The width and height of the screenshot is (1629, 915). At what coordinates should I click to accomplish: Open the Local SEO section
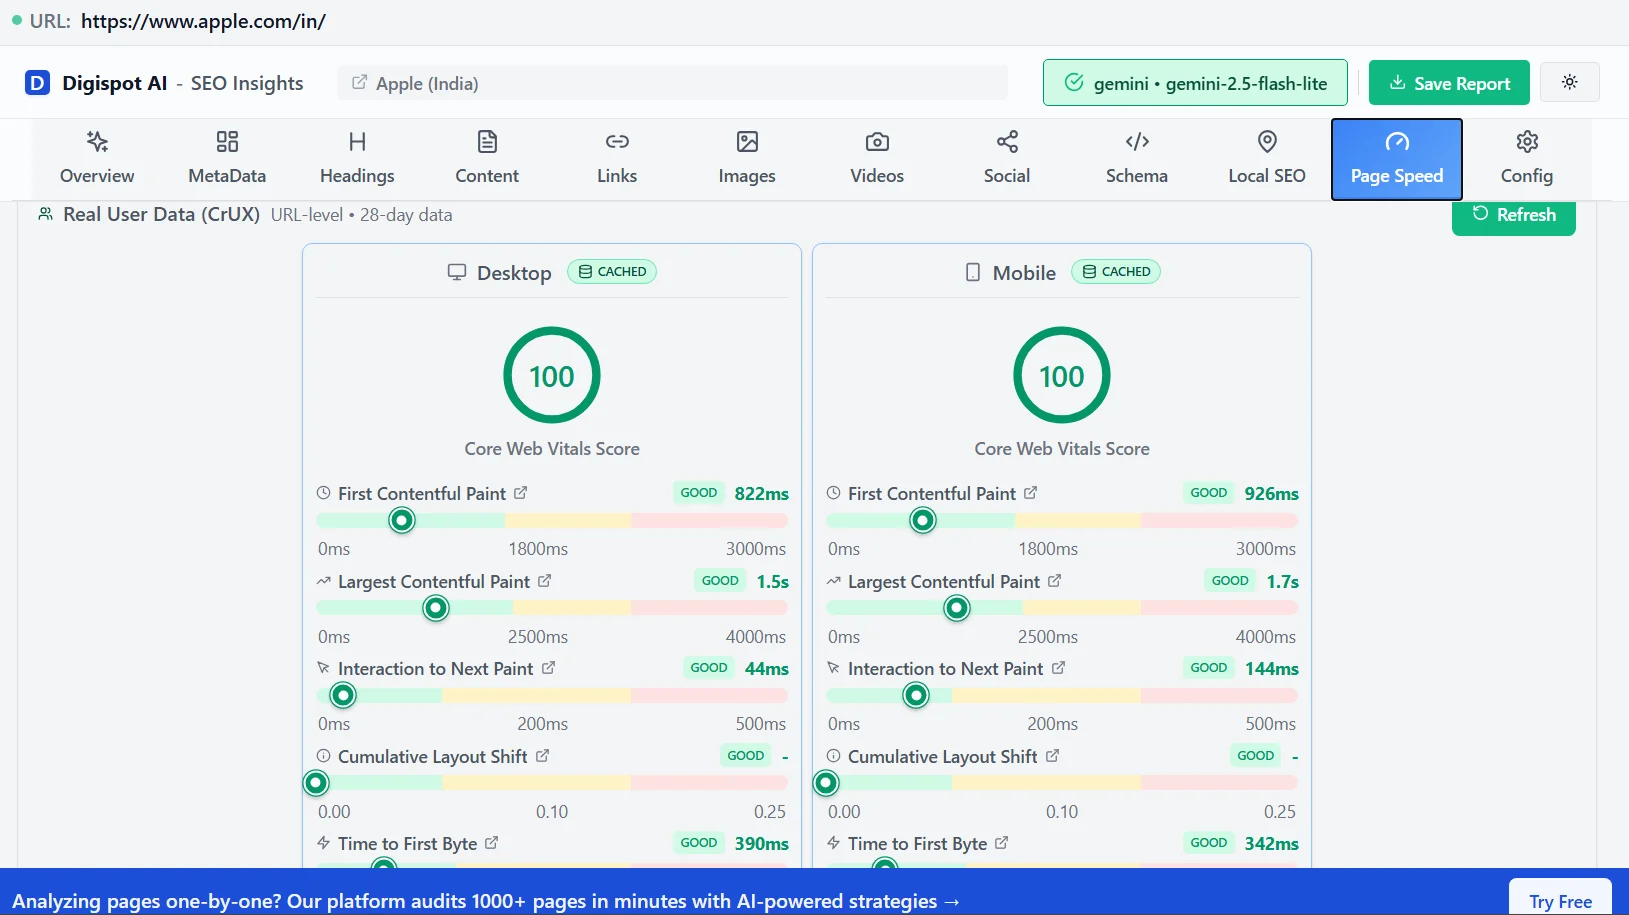(x=1265, y=157)
